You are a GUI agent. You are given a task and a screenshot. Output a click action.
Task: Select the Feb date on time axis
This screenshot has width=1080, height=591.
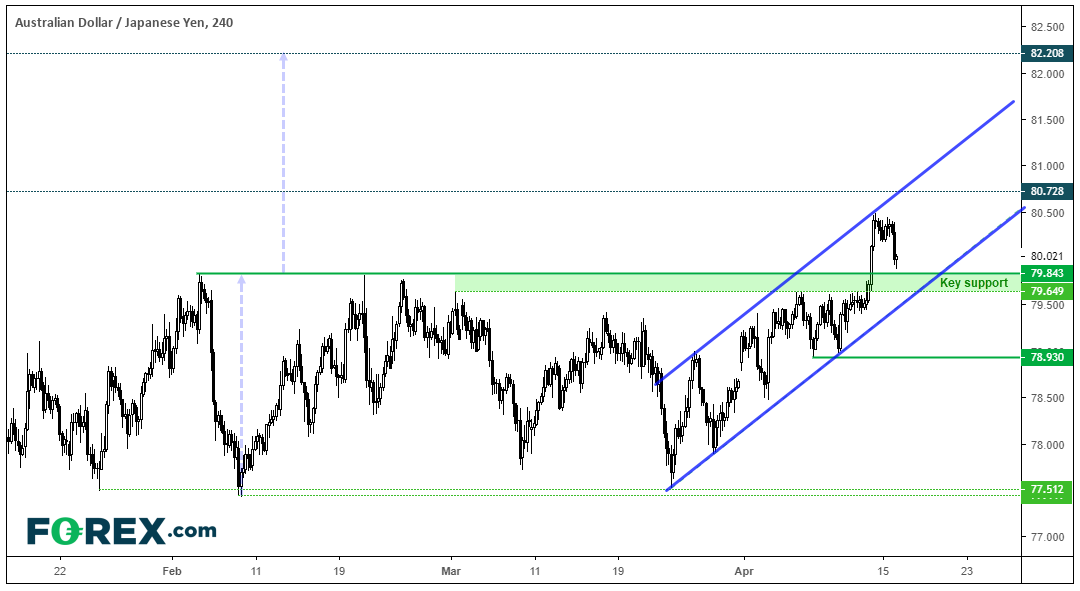click(x=172, y=572)
